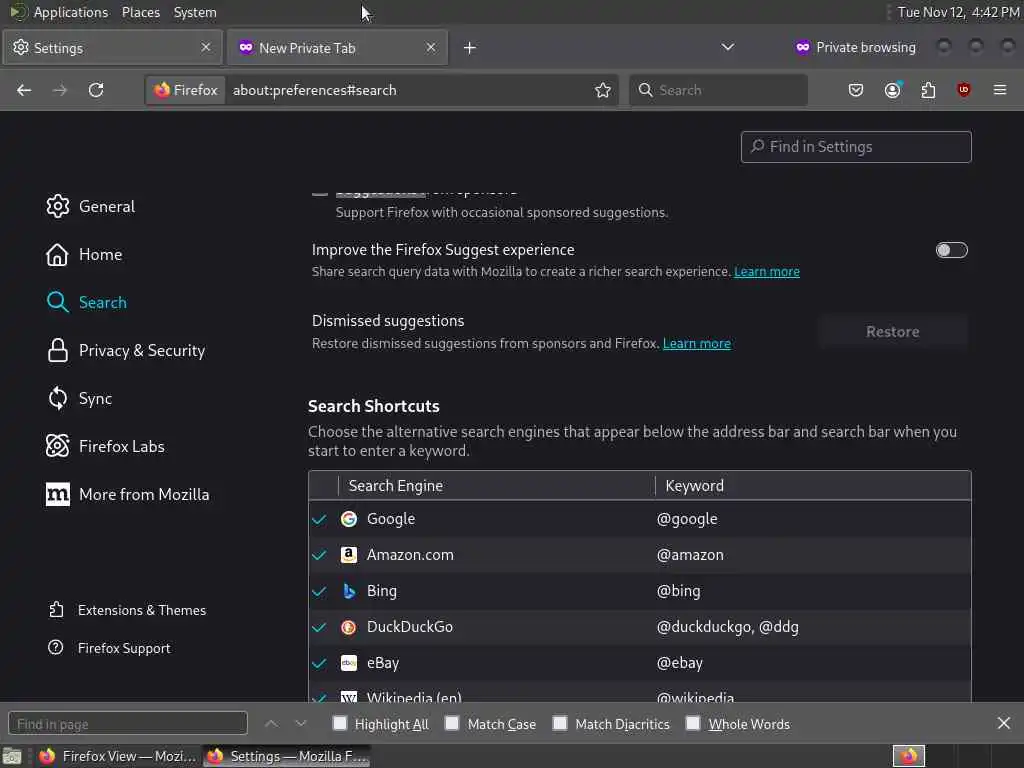Image resolution: width=1024 pixels, height=768 pixels.
Task: Click the address bar URL field
Action: click(408, 90)
